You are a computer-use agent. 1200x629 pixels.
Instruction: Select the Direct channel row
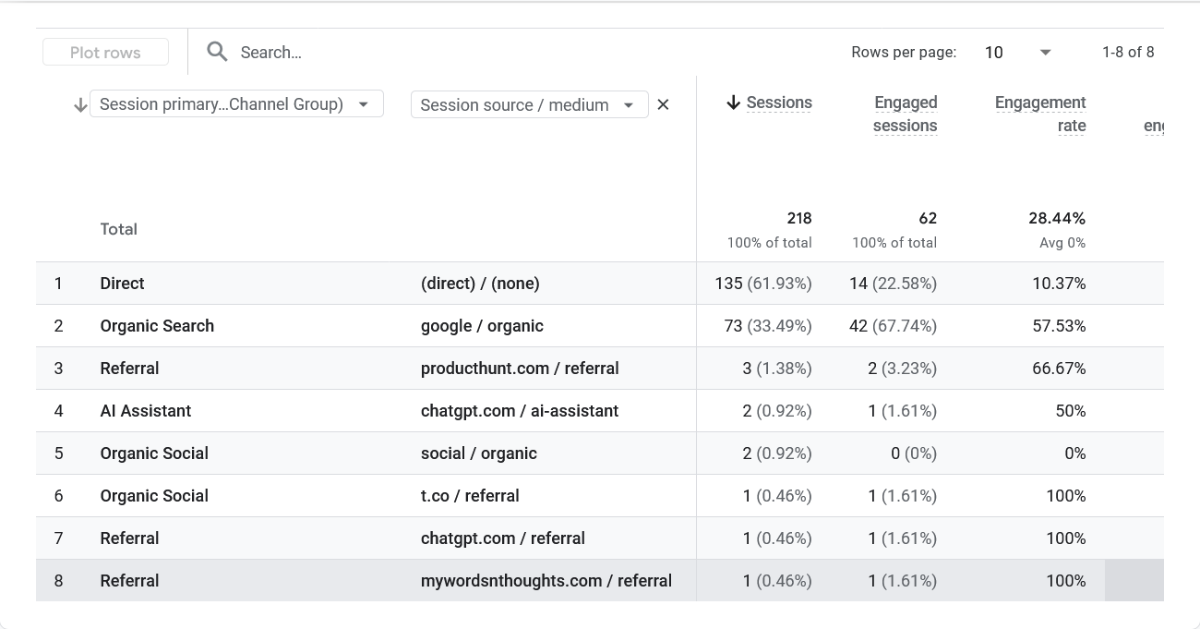600,283
